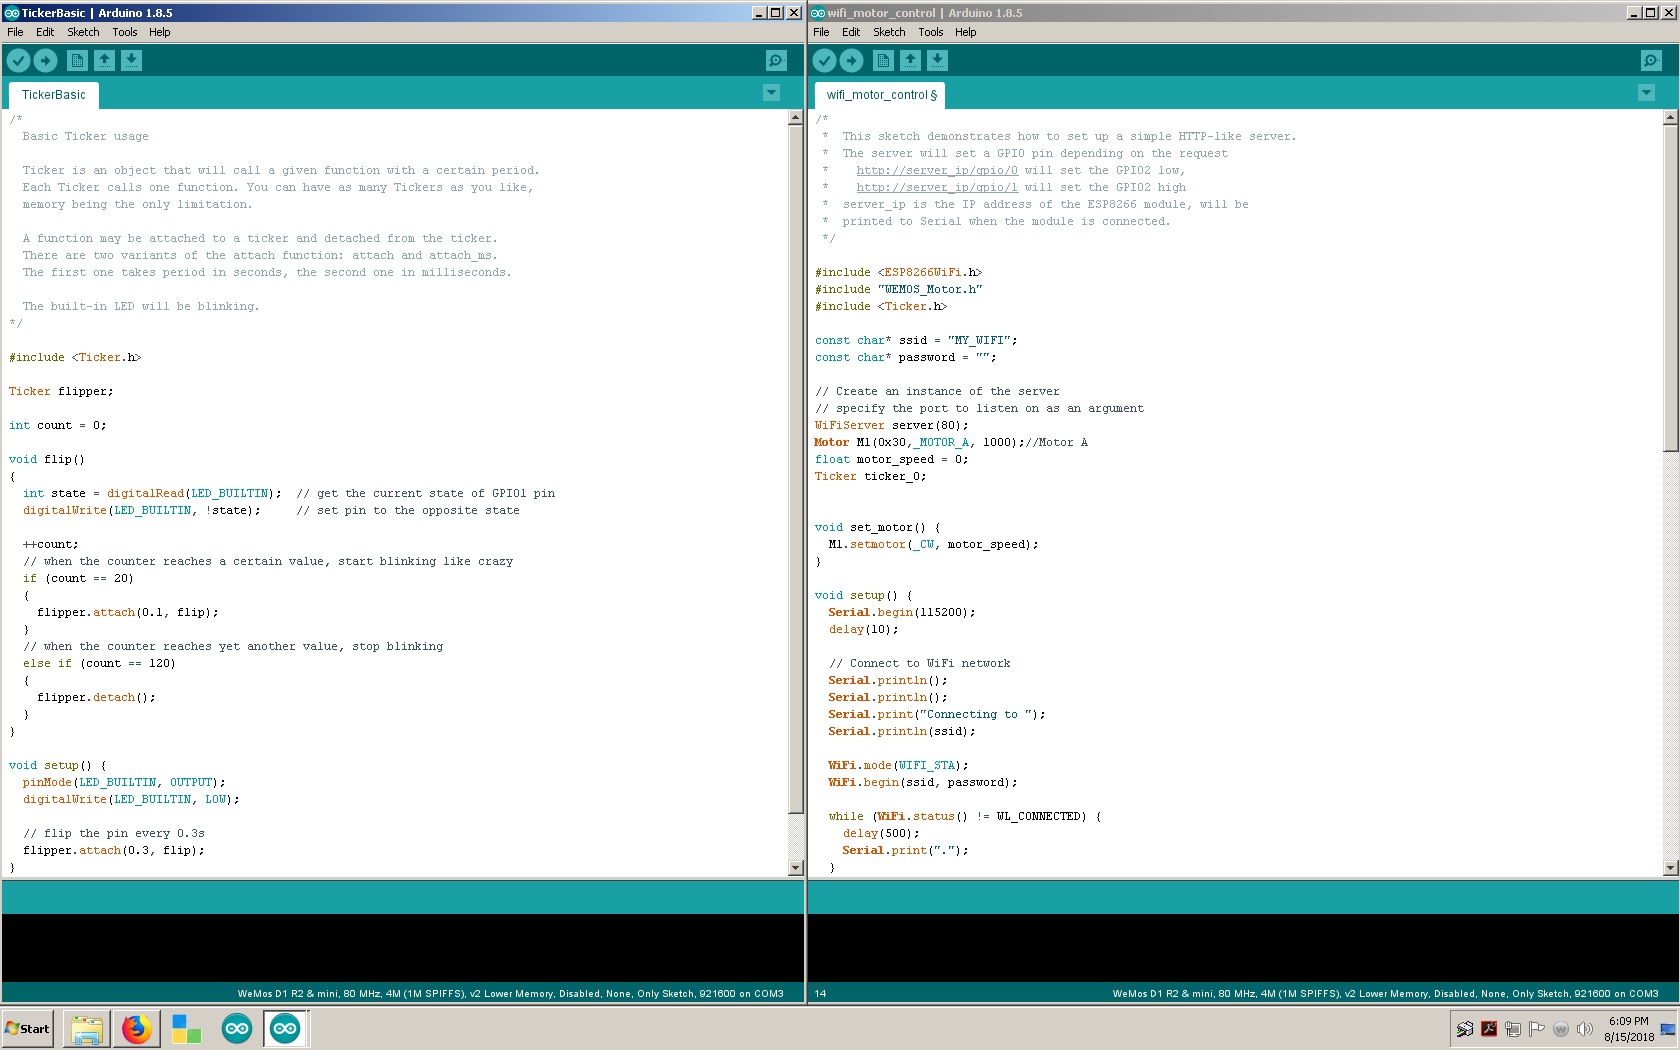The image size is (1680, 1050).
Task: Click 'Ticker flipper;' line in TickerBasic
Action: [x=61, y=391]
